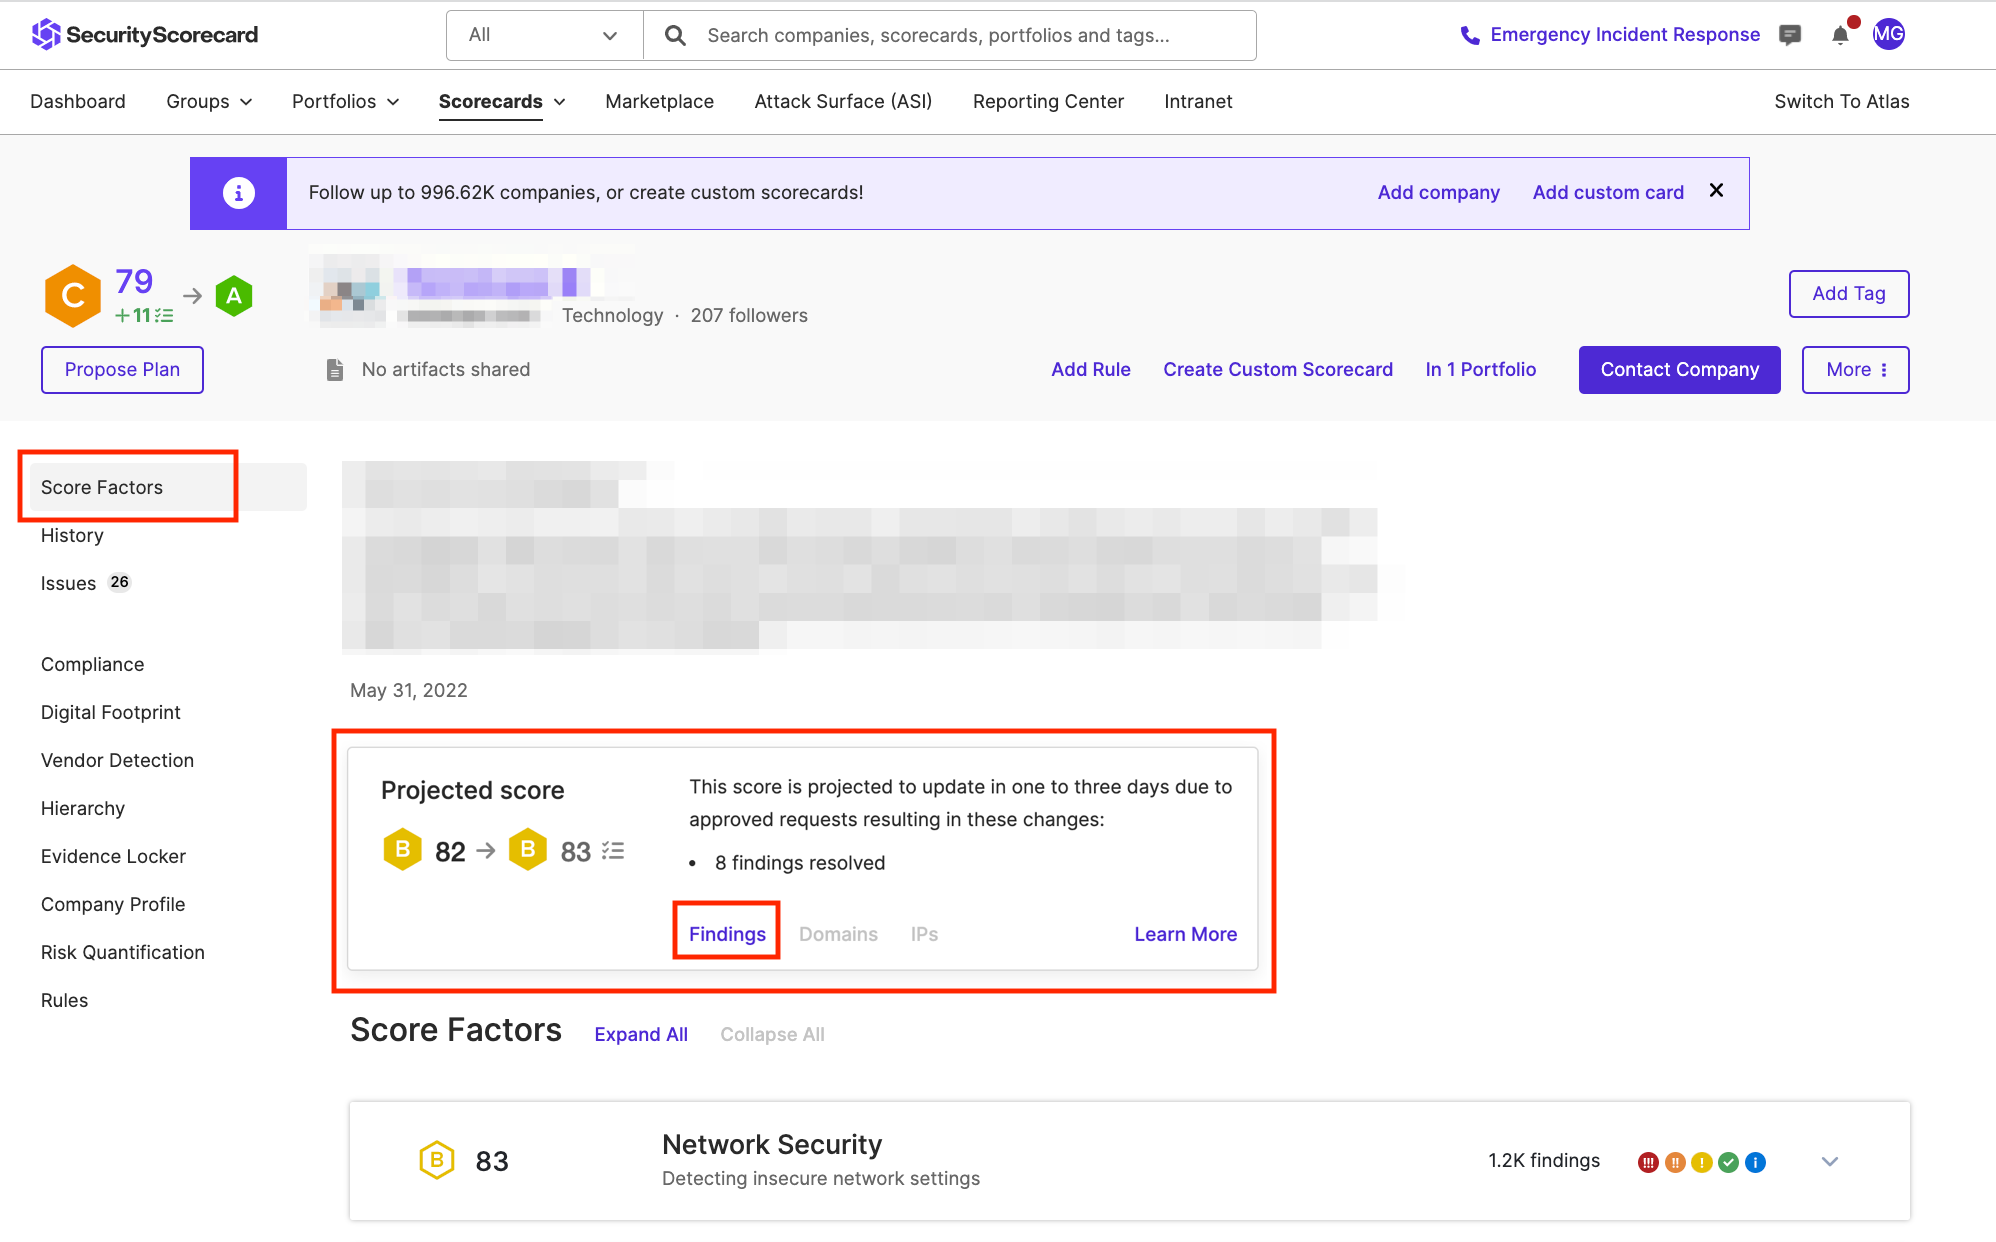
Task: Click the high severity orange icon
Action: (x=1675, y=1162)
